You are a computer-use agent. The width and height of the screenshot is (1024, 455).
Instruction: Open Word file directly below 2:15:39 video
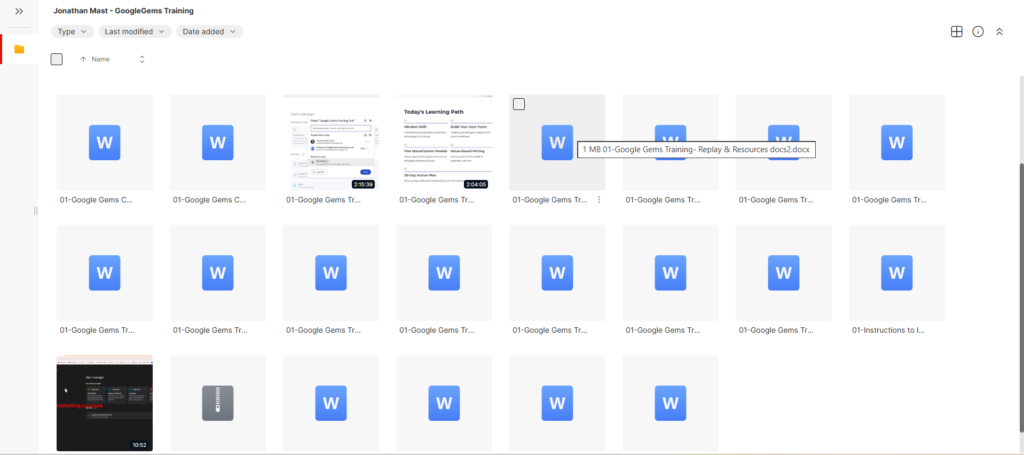point(330,273)
